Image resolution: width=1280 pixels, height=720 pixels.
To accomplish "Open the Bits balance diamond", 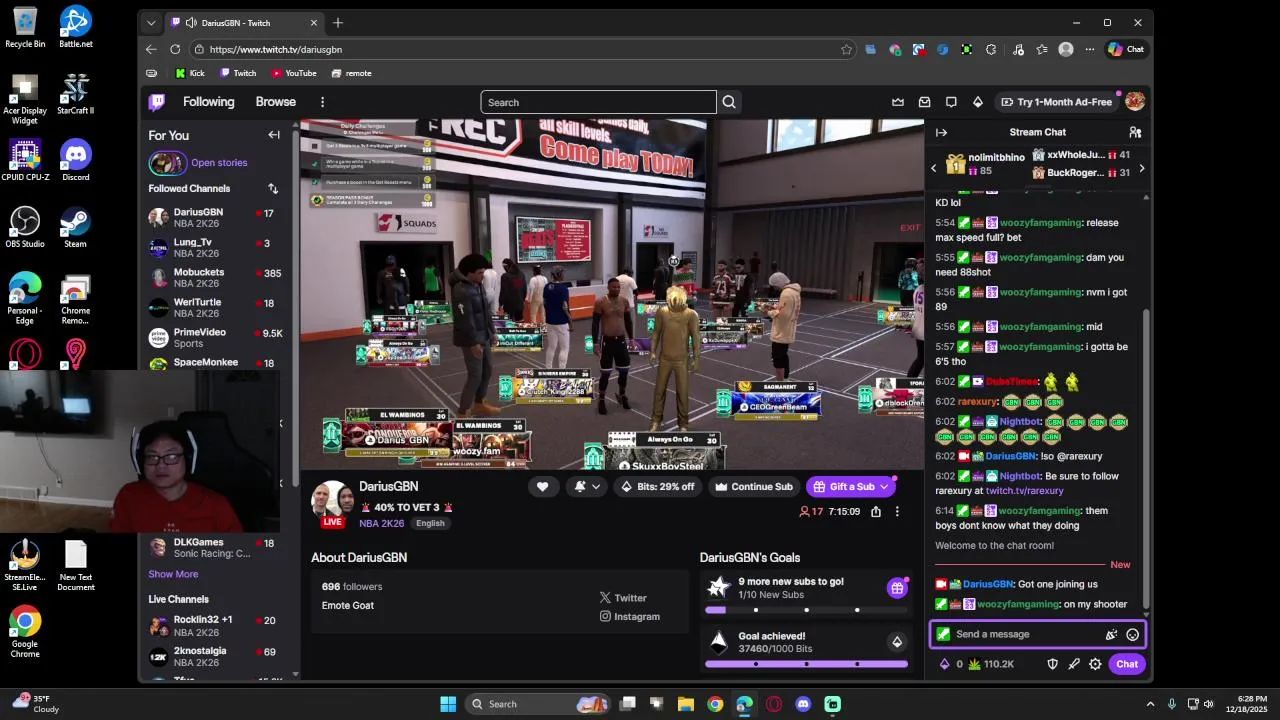I will 944,664.
